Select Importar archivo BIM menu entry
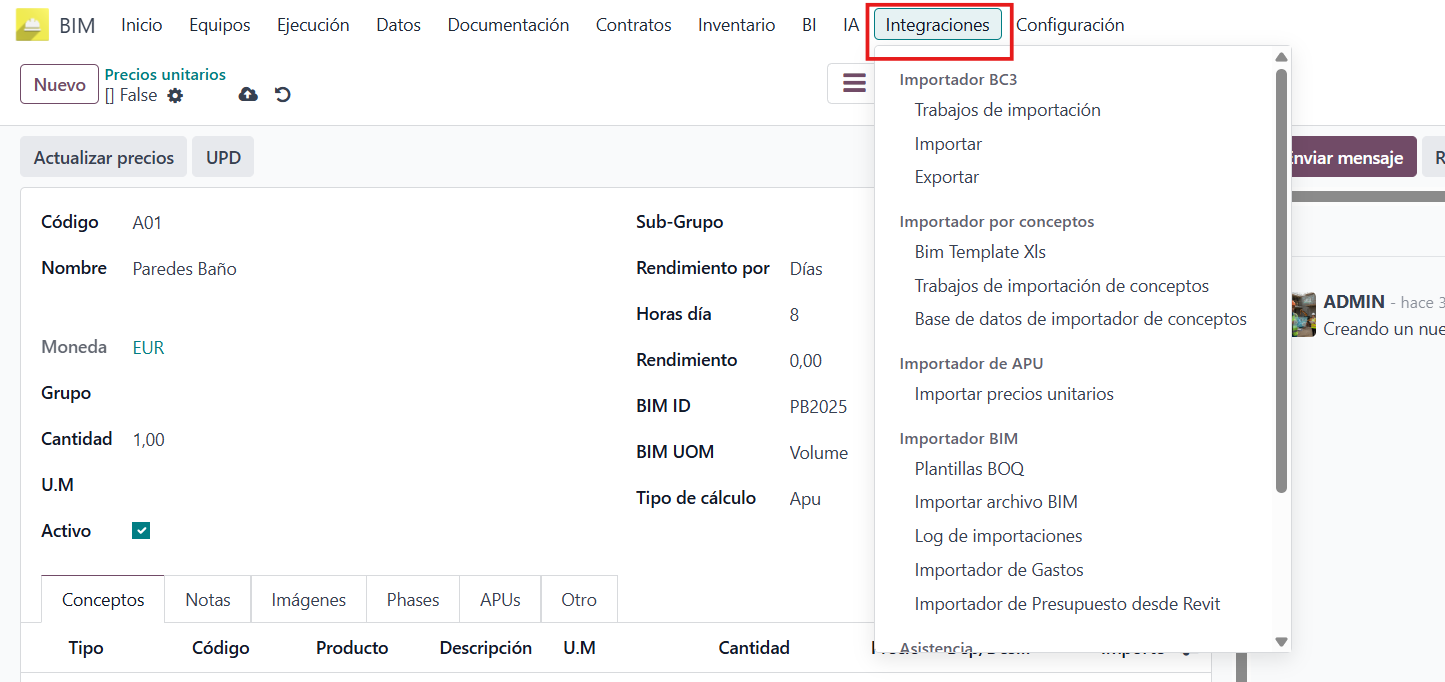Viewport: 1445px width, 682px height. [x=996, y=502]
